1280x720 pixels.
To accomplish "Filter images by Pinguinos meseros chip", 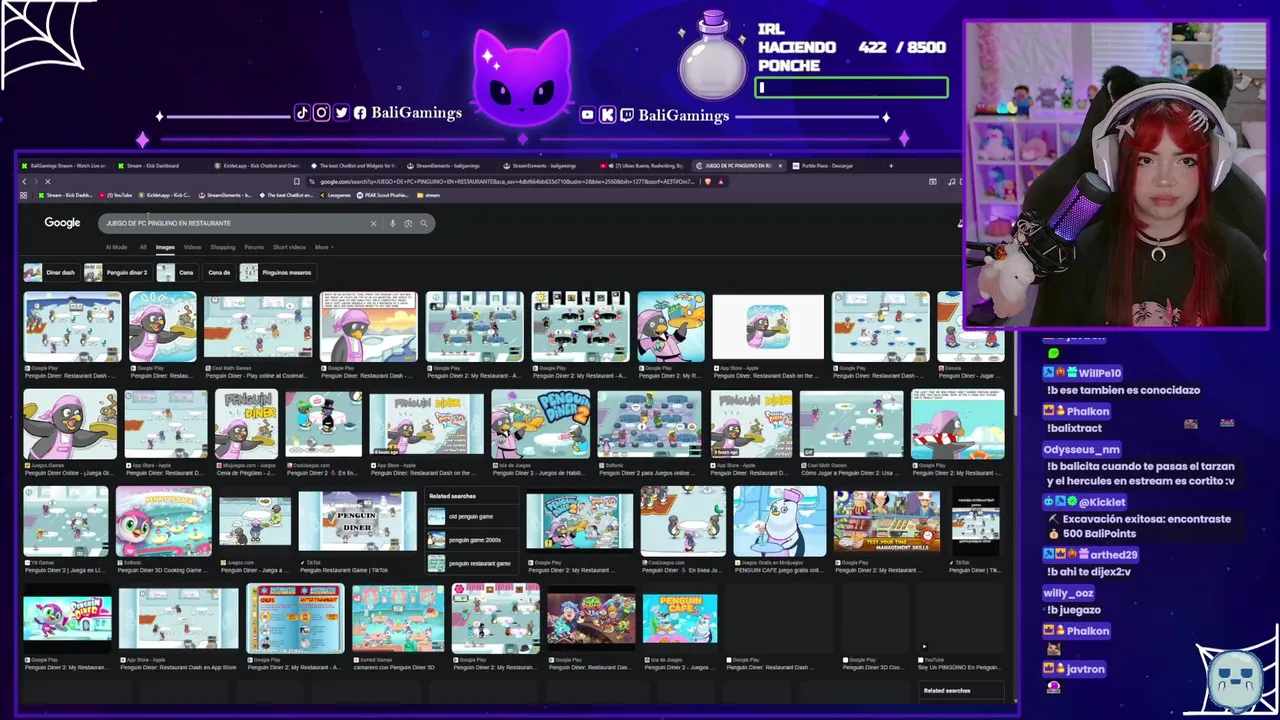I will click(276, 272).
